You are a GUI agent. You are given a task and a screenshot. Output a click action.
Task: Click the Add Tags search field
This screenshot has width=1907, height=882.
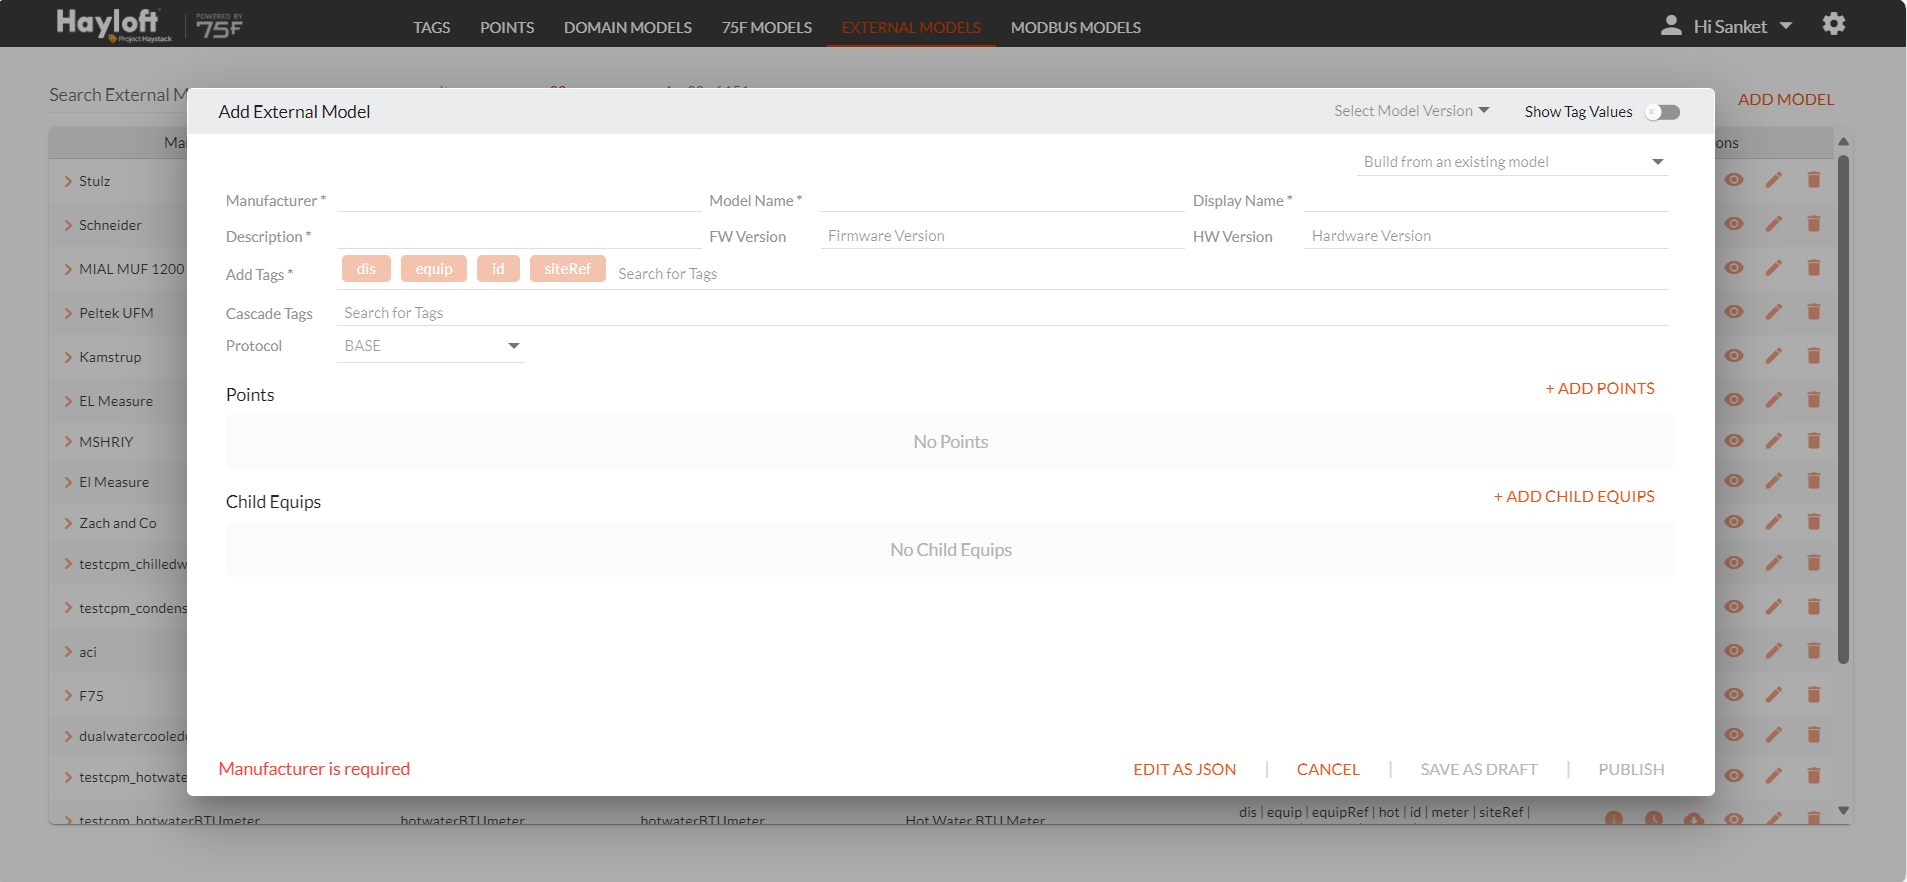1140,274
